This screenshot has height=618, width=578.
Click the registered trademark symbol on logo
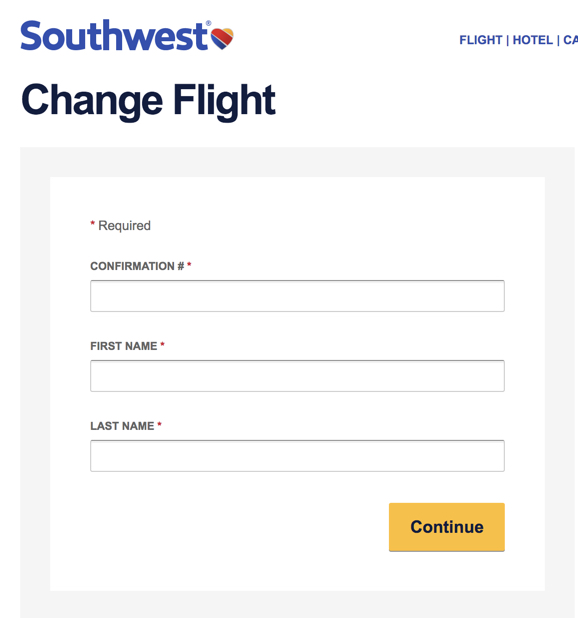(208, 23)
